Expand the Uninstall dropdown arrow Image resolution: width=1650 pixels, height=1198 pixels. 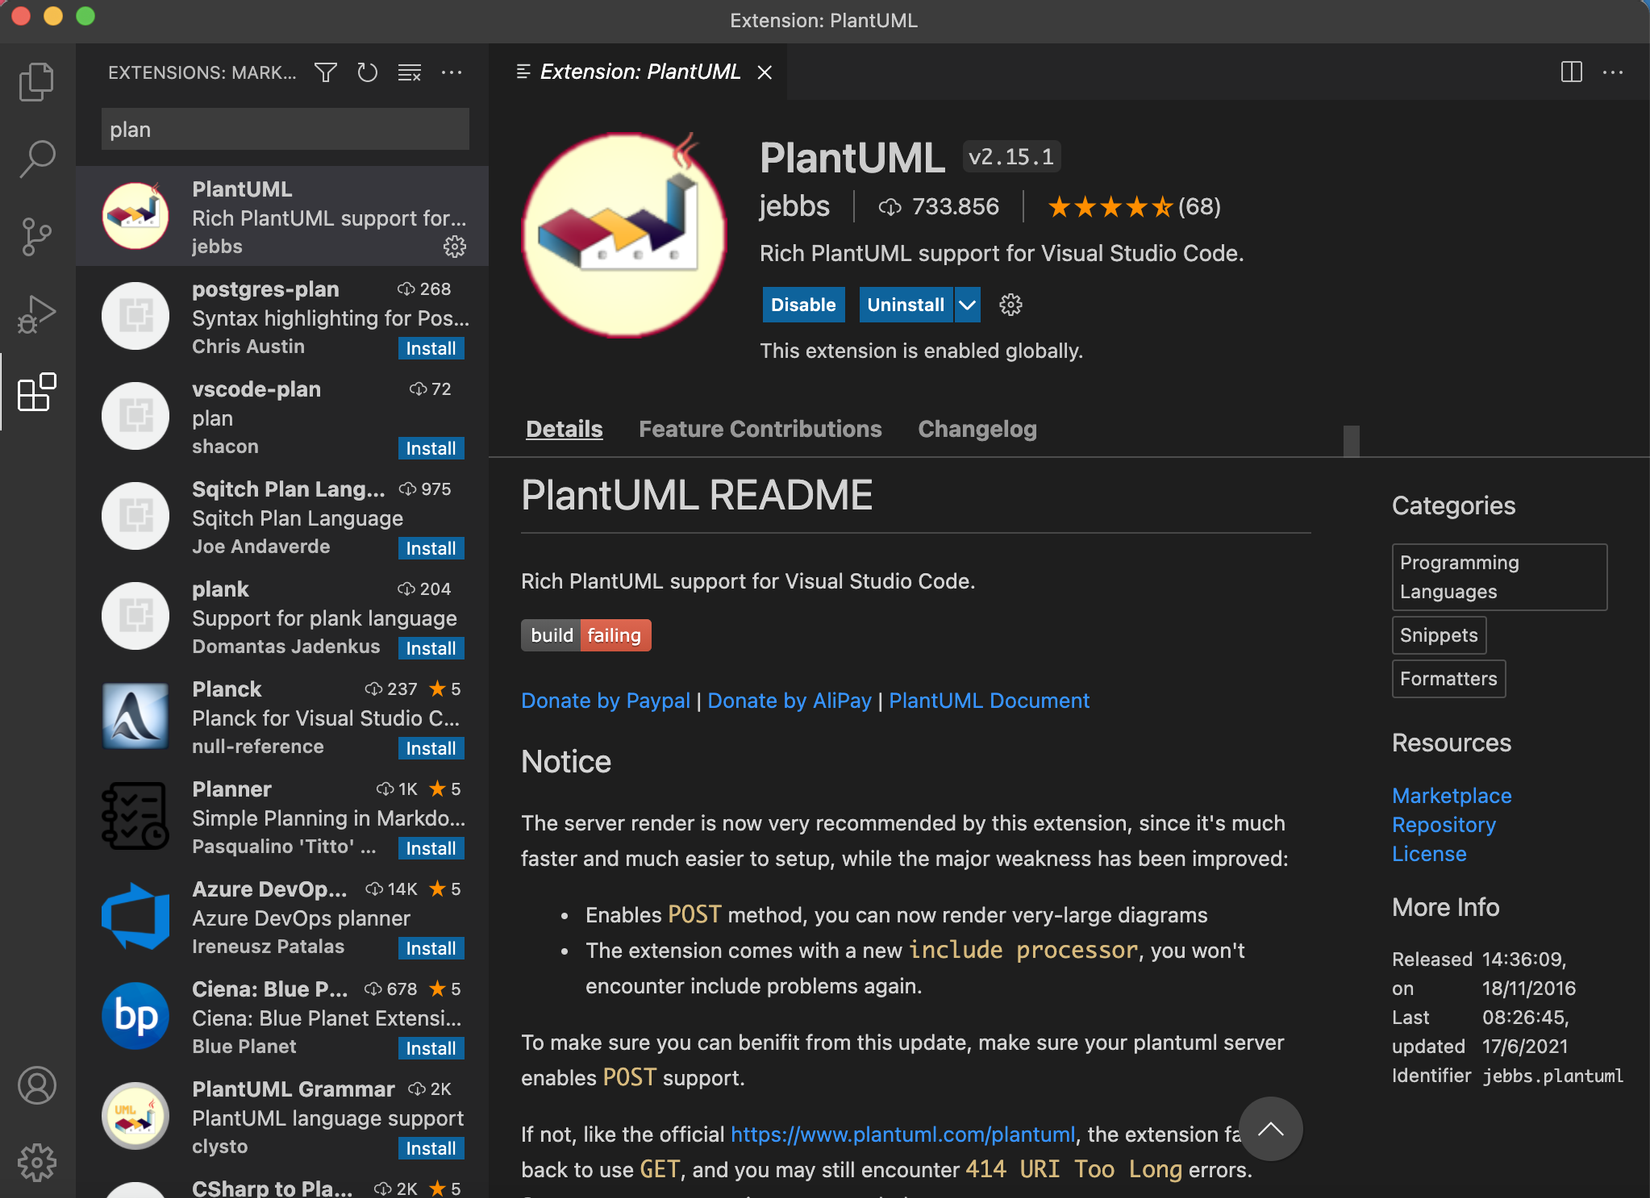tap(966, 304)
